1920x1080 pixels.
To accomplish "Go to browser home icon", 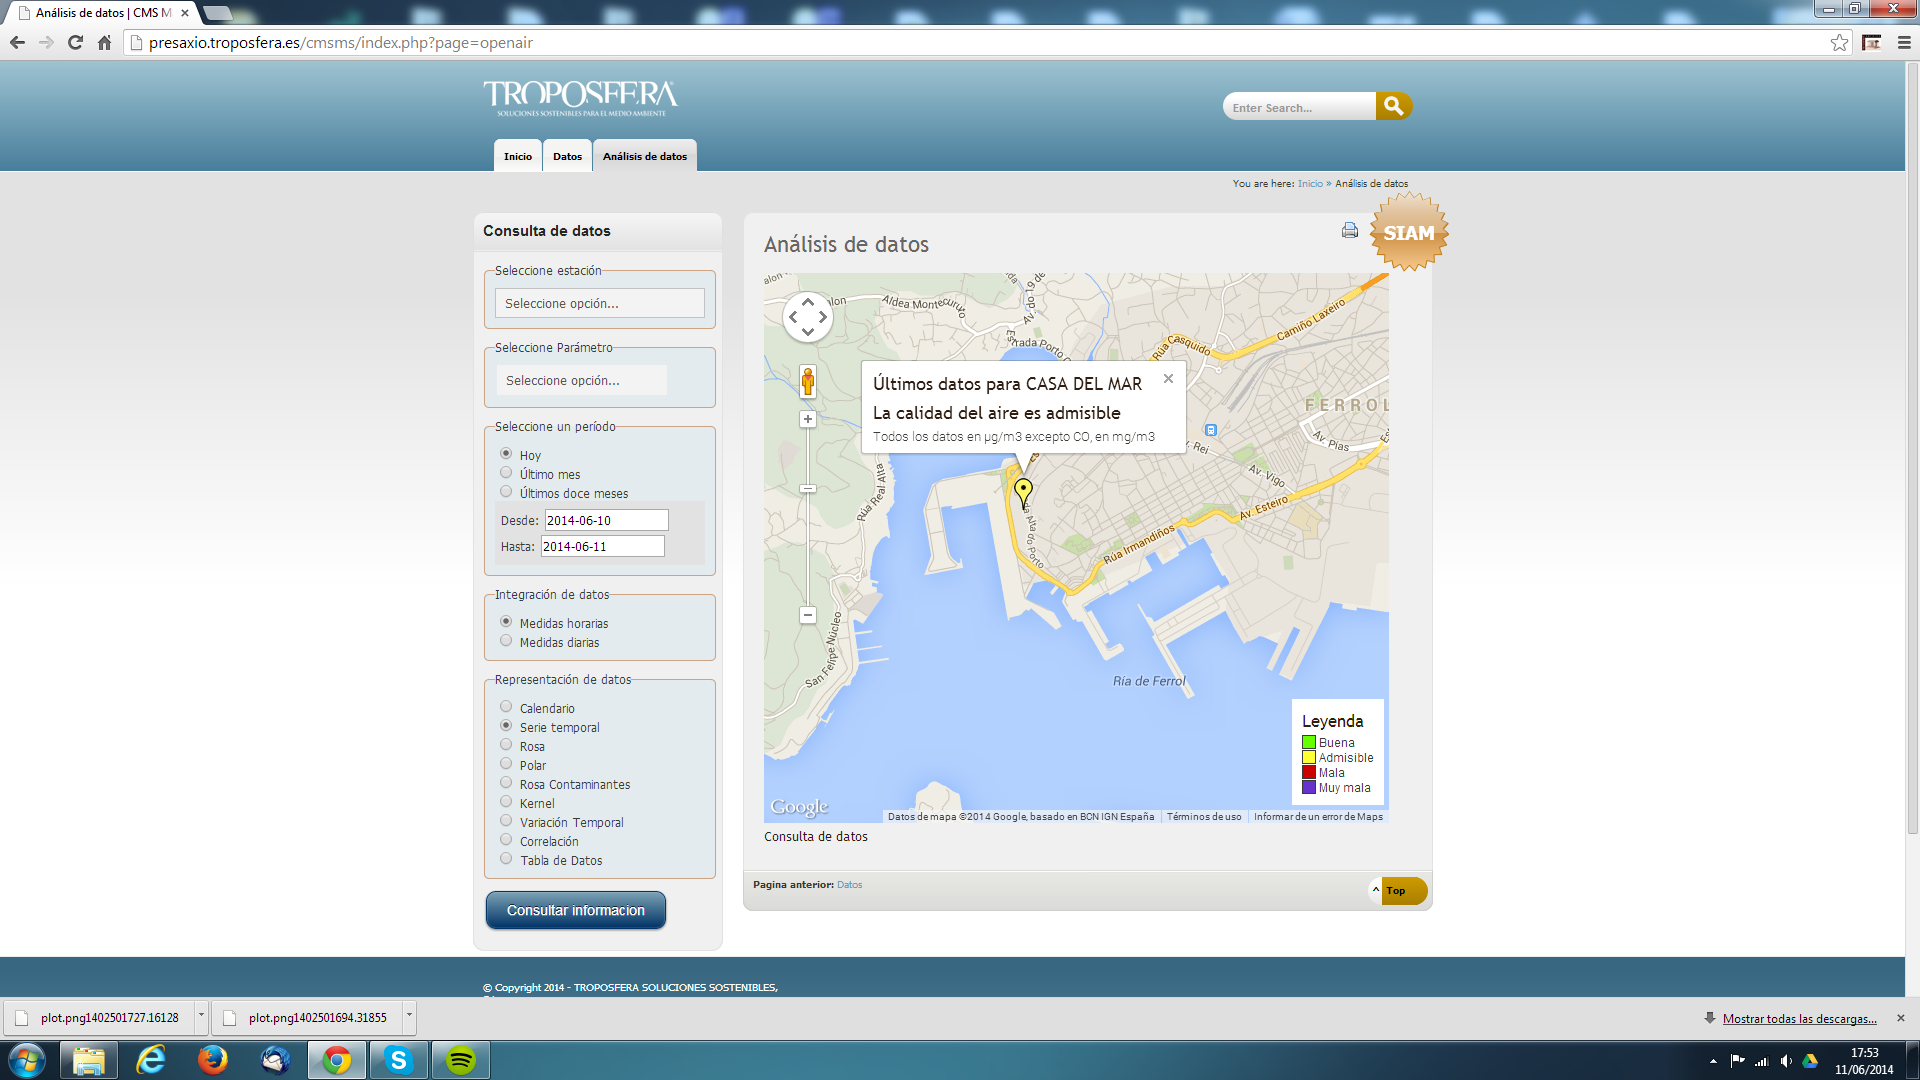I will [104, 42].
